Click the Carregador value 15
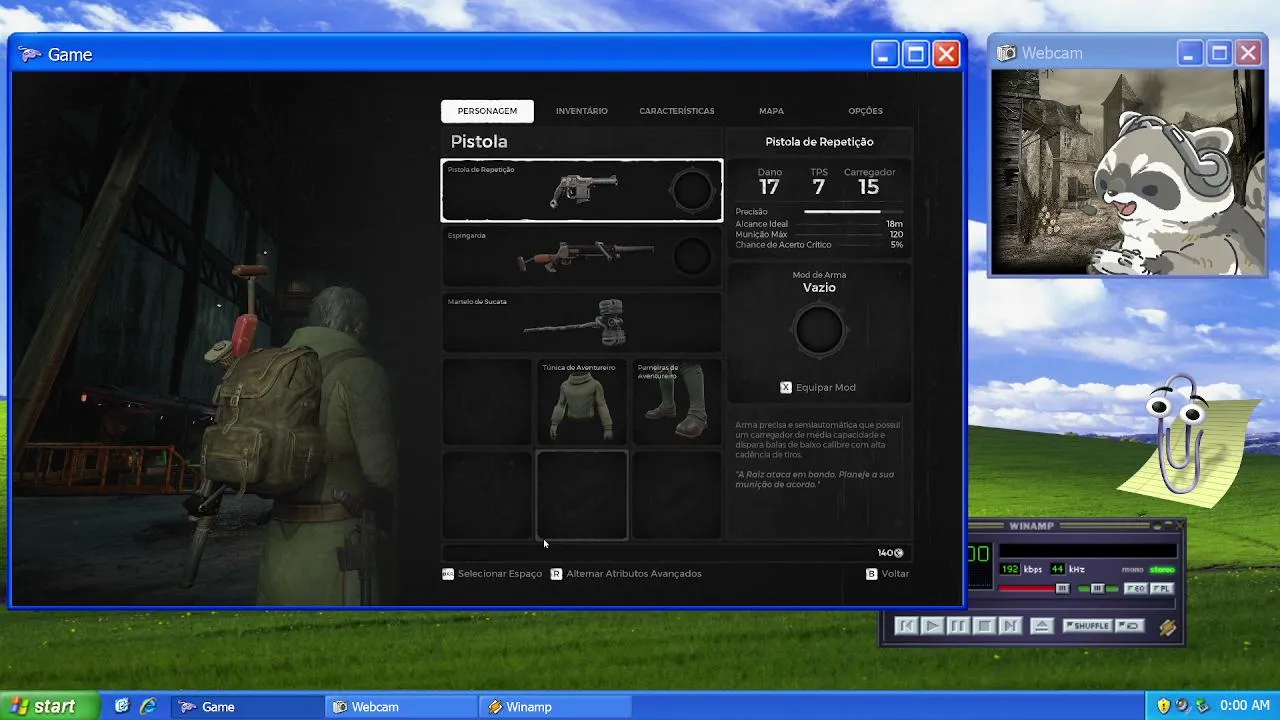 click(x=868, y=187)
